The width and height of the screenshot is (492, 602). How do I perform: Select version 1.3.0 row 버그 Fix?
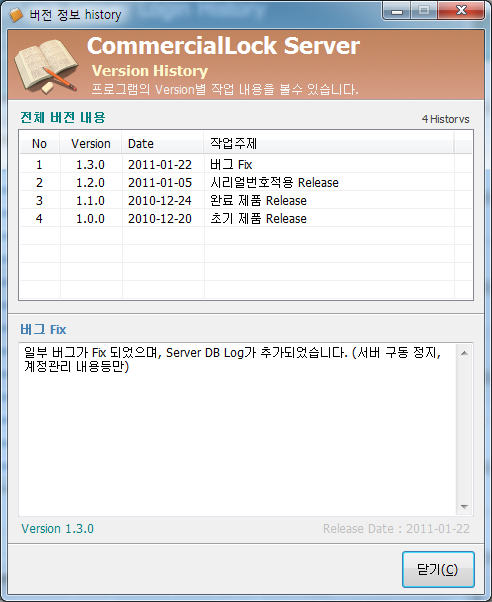(246, 165)
